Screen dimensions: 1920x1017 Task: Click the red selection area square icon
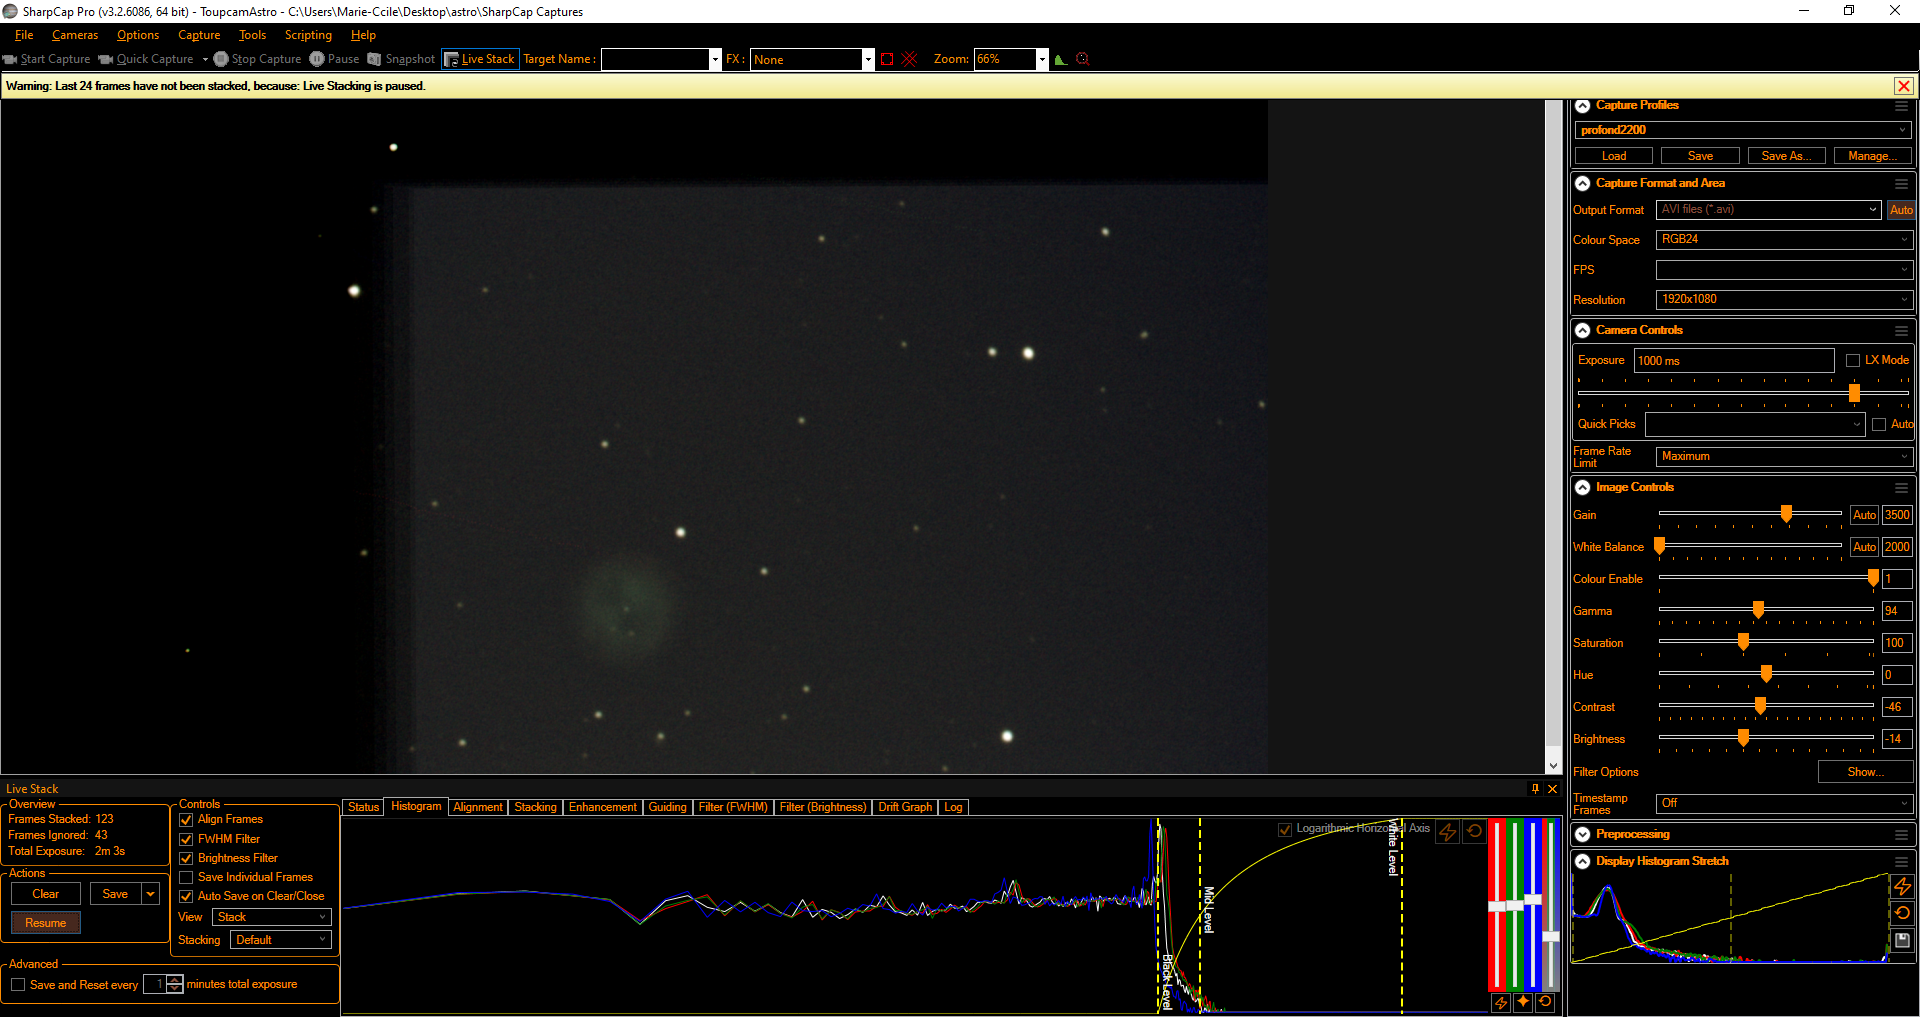pos(887,59)
